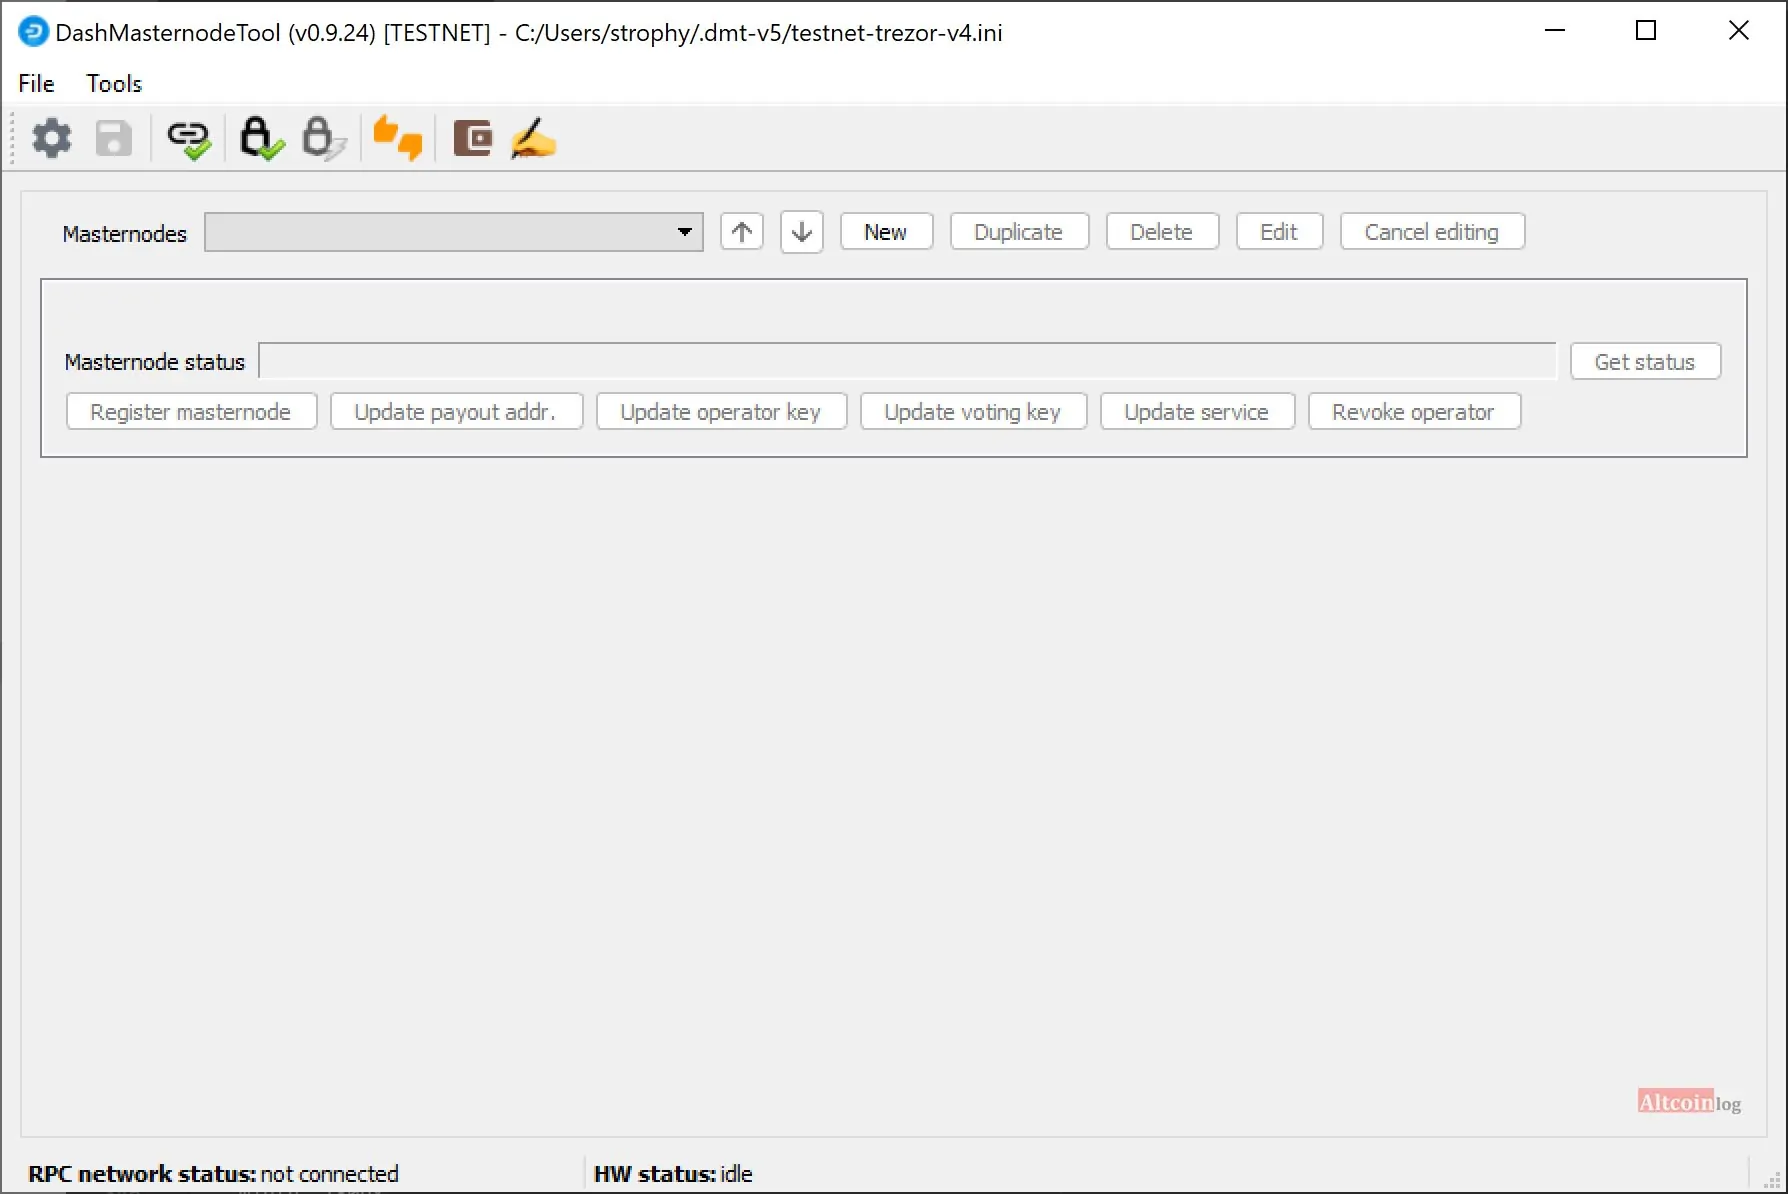Open the sign message pen icon
Image resolution: width=1788 pixels, height=1194 pixels.
533,138
